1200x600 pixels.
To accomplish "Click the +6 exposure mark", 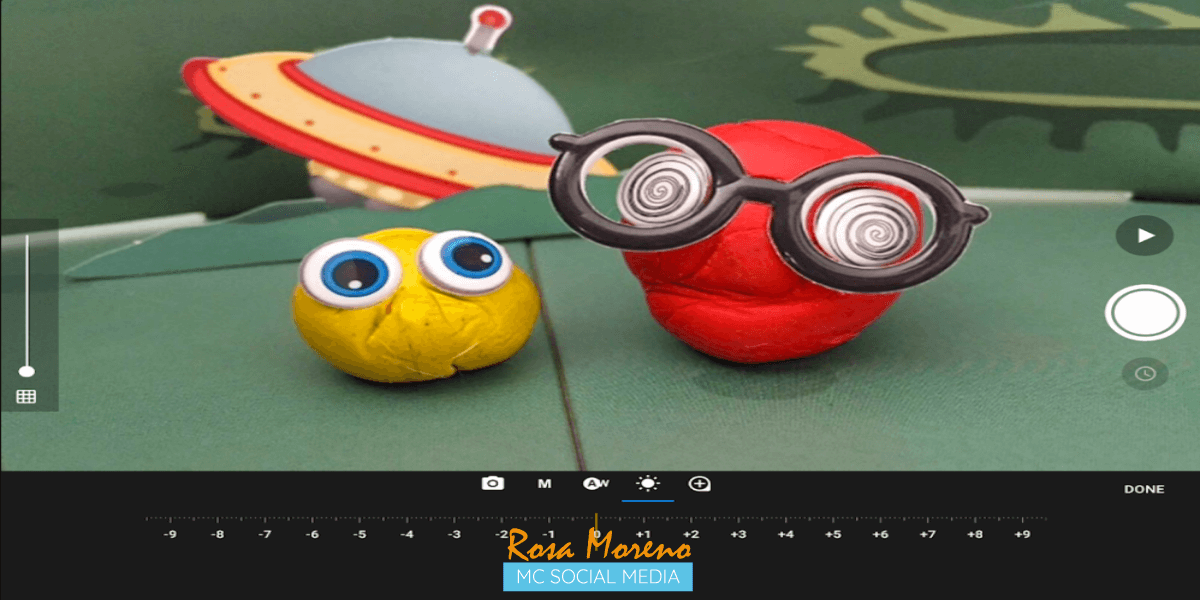I will click(x=880, y=534).
